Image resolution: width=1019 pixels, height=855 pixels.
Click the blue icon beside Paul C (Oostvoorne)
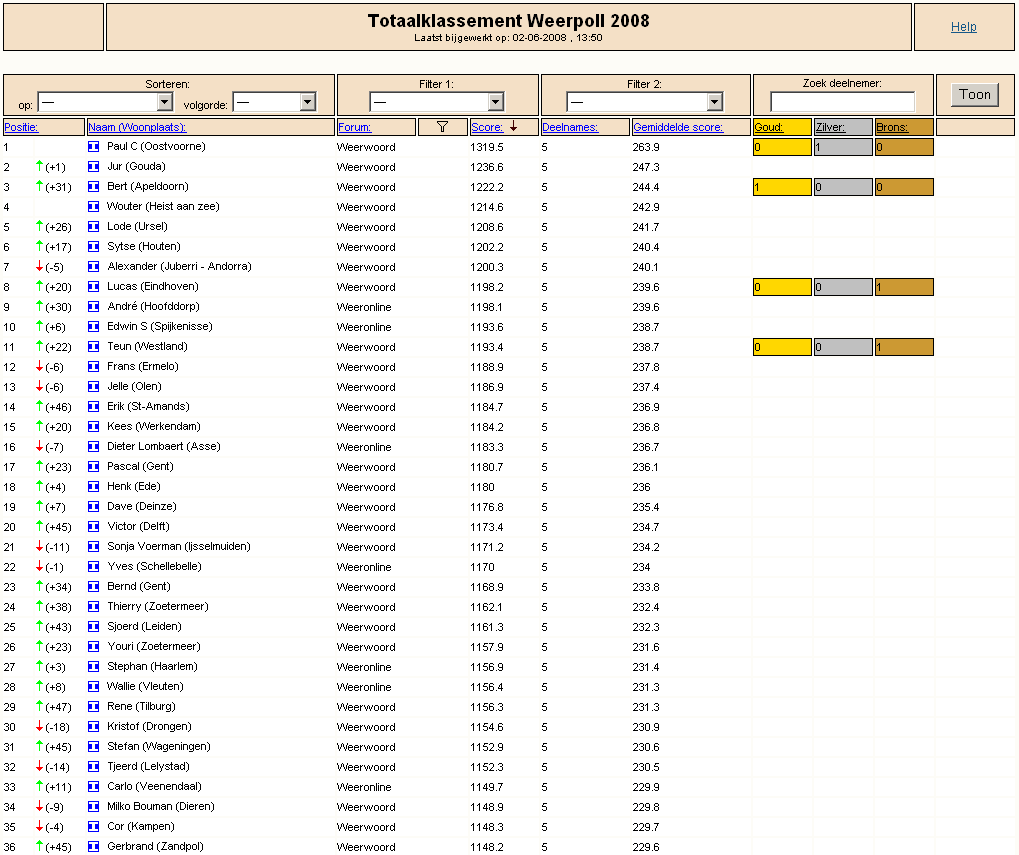click(94, 147)
